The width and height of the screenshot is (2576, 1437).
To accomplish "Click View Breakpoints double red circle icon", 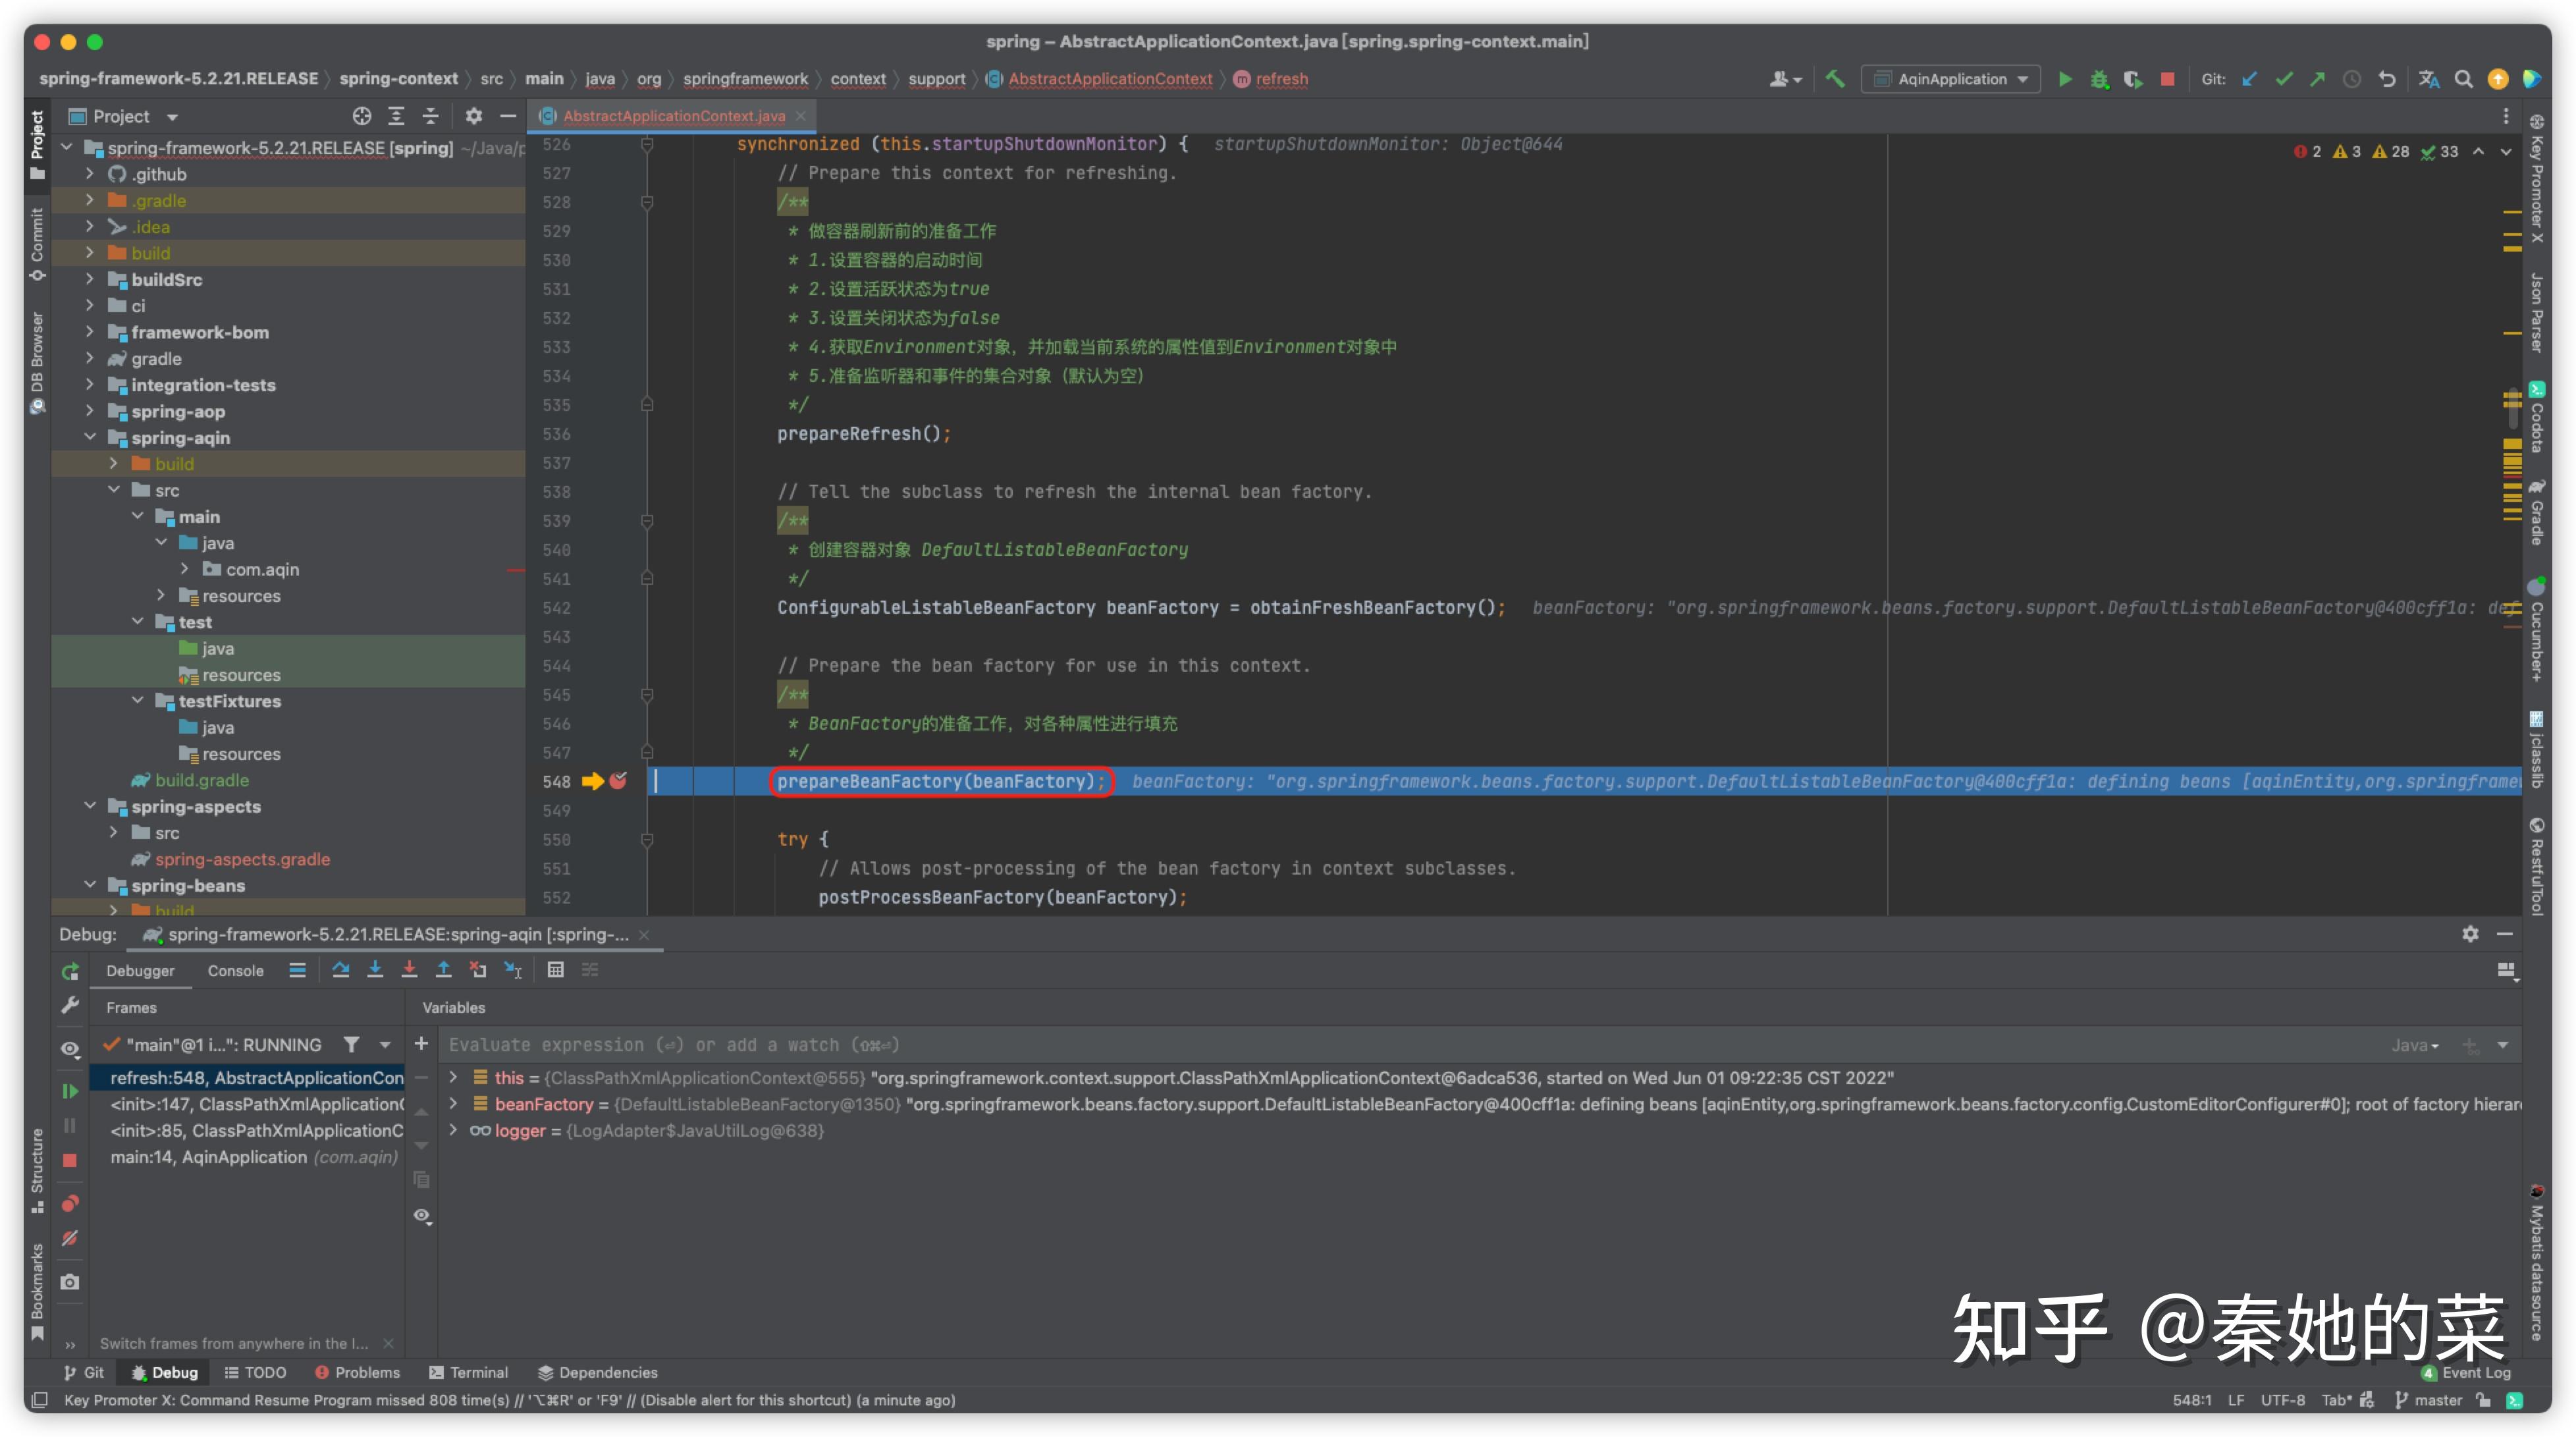I will coord(70,1202).
